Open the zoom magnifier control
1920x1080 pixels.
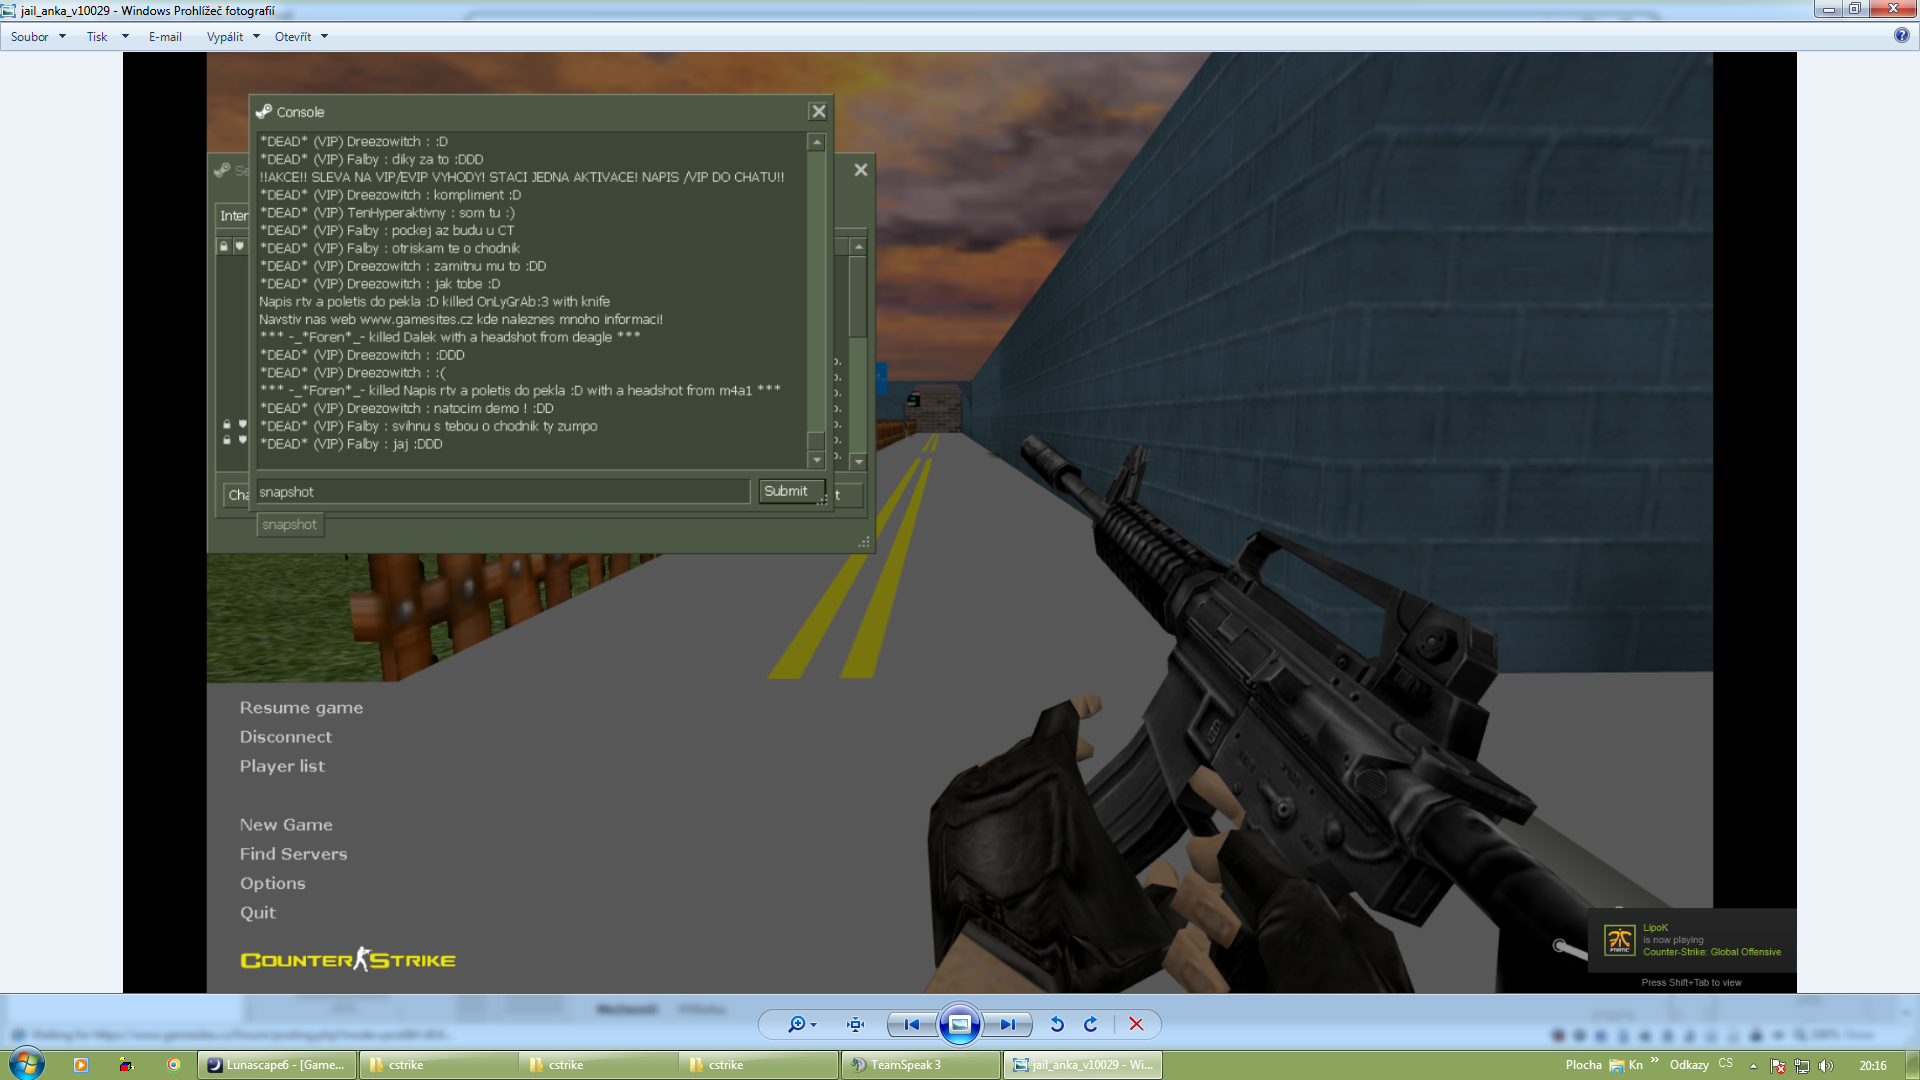(796, 1024)
